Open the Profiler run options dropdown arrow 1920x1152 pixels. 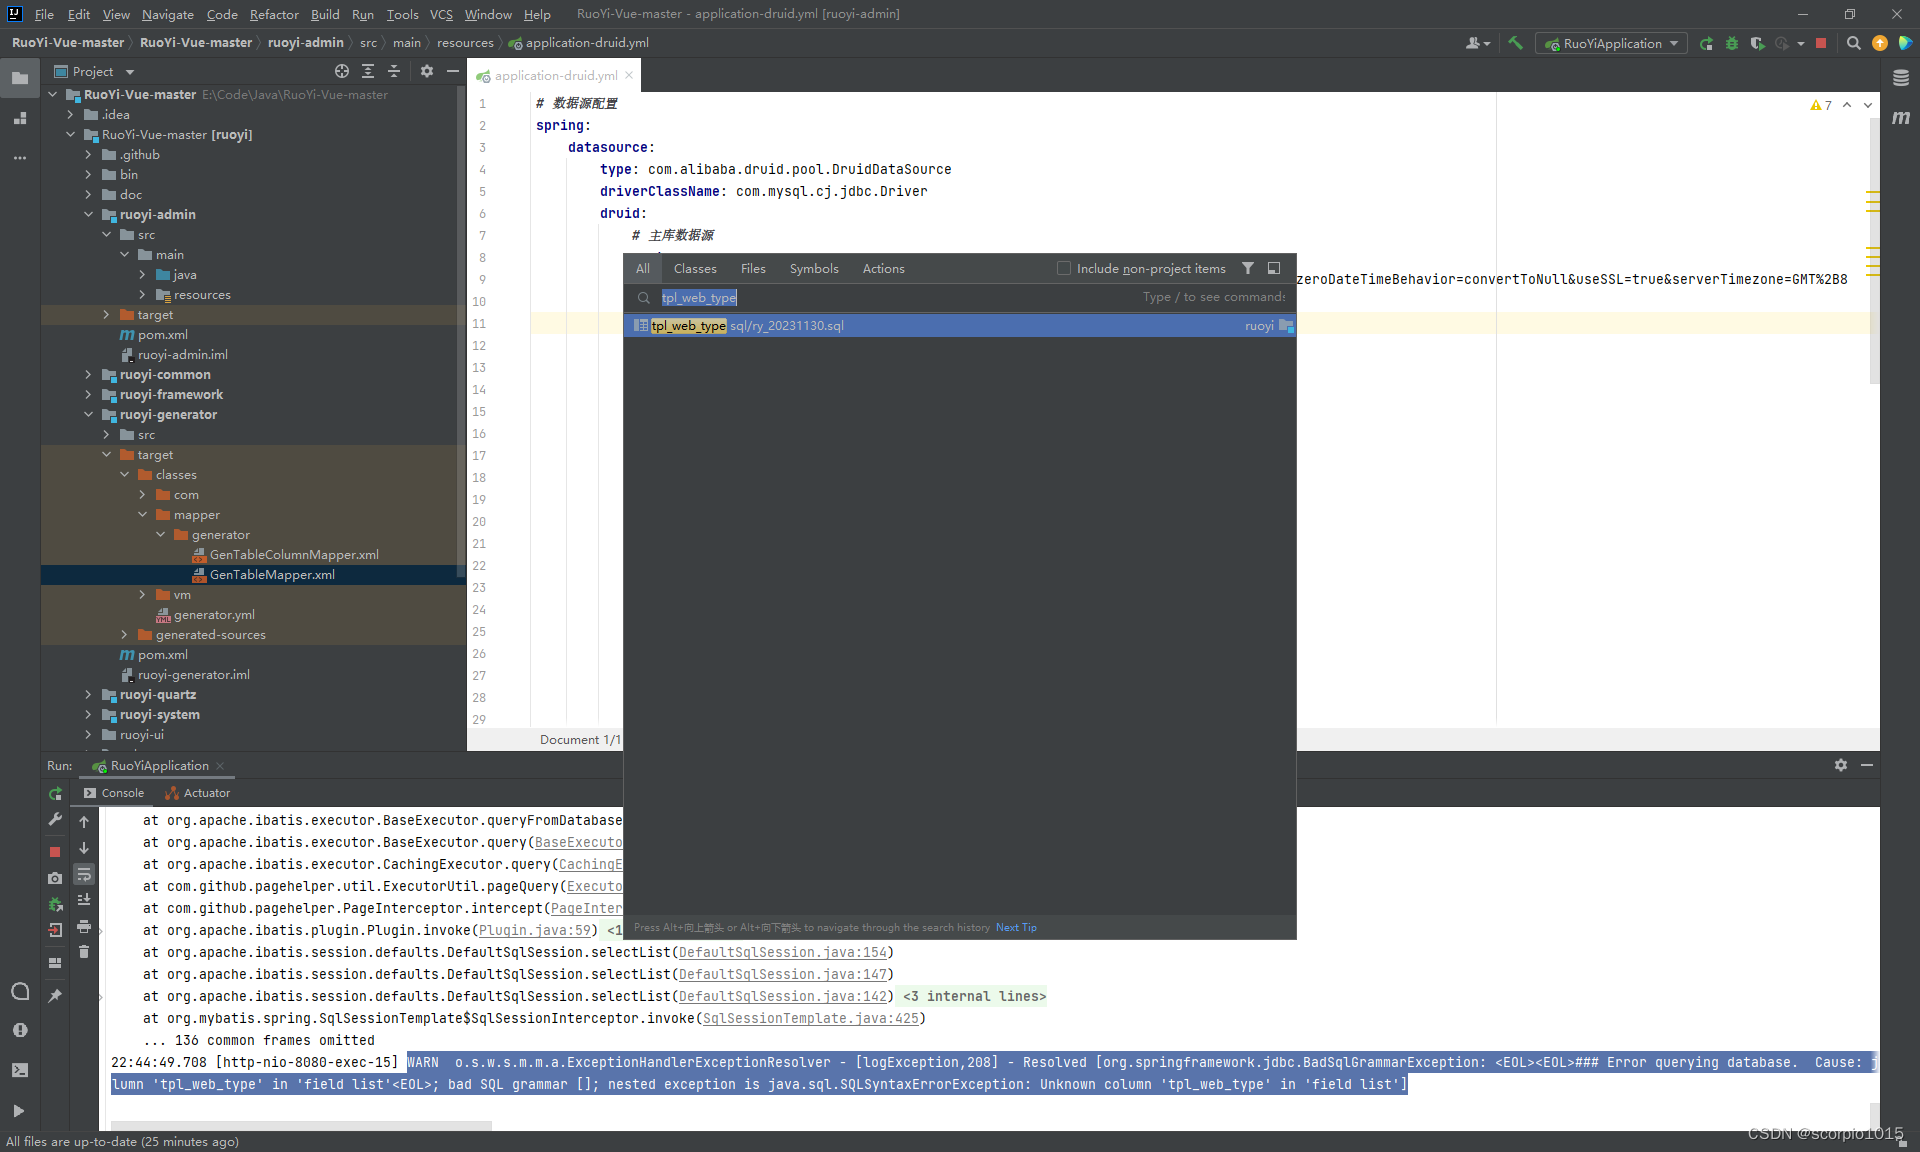[1800, 43]
